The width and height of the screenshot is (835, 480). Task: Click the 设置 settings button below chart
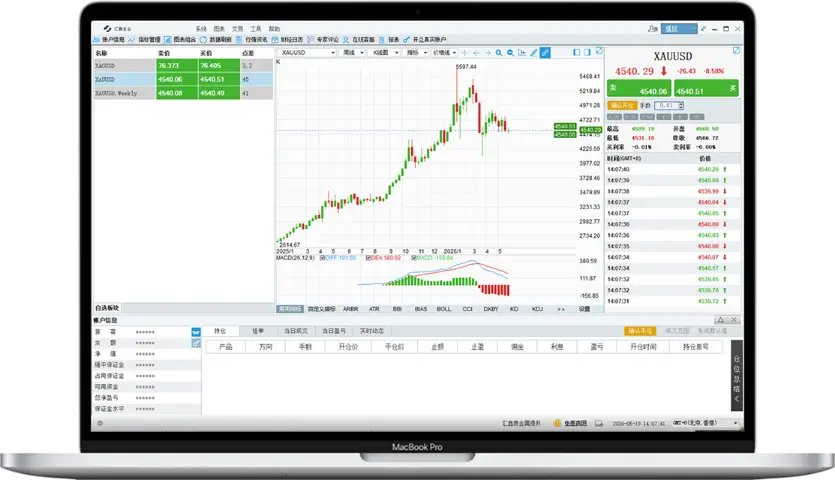coord(584,309)
